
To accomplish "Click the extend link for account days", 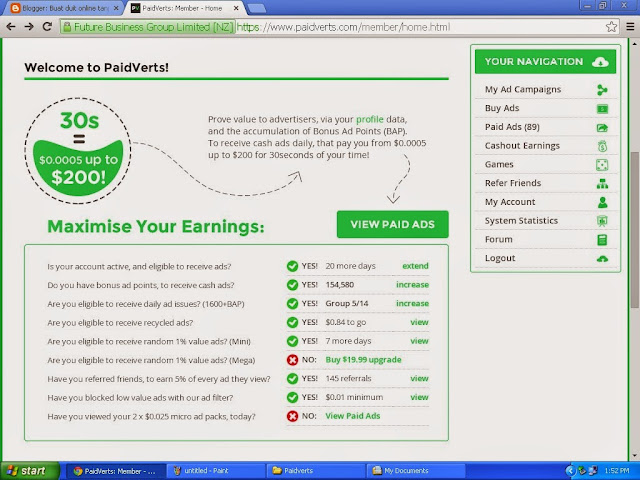I will 415,266.
